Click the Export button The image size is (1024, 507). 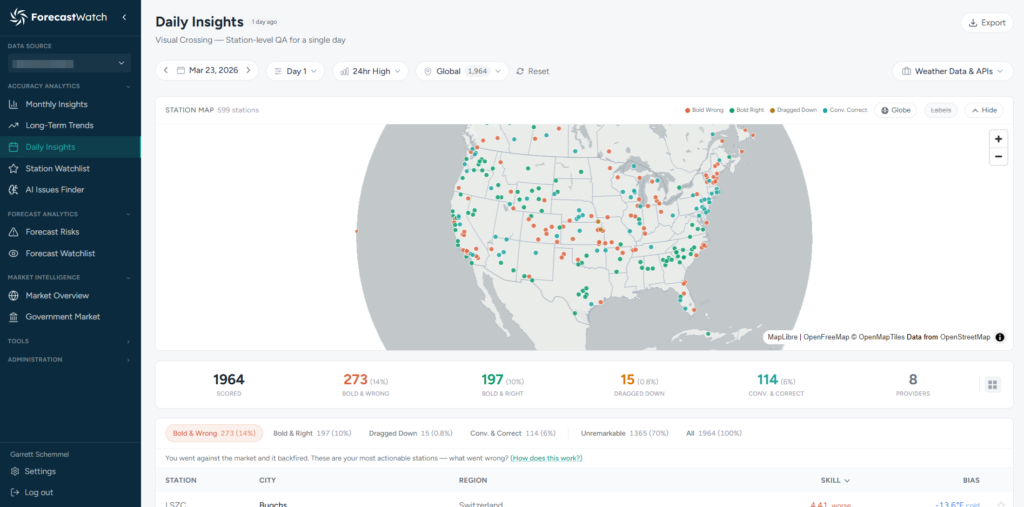coord(986,23)
